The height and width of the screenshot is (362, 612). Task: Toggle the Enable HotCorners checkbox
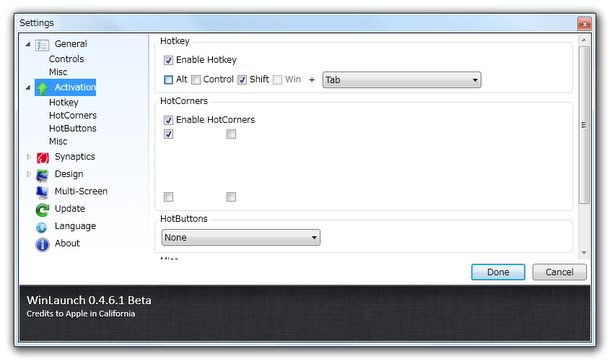pyautogui.click(x=168, y=120)
